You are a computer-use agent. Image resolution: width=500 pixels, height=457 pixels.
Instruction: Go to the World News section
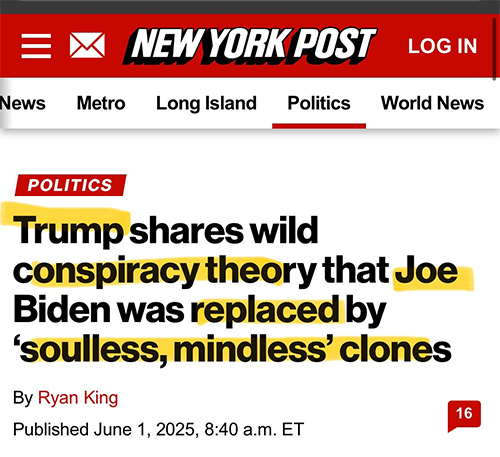pyautogui.click(x=432, y=103)
